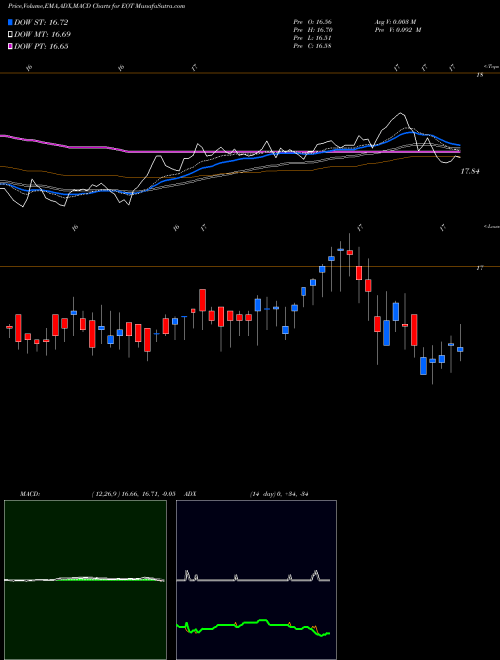Viewport: 500px width, 660px height.
Task: Click the '<Lows' label at right edge
Action: pos(491,226)
